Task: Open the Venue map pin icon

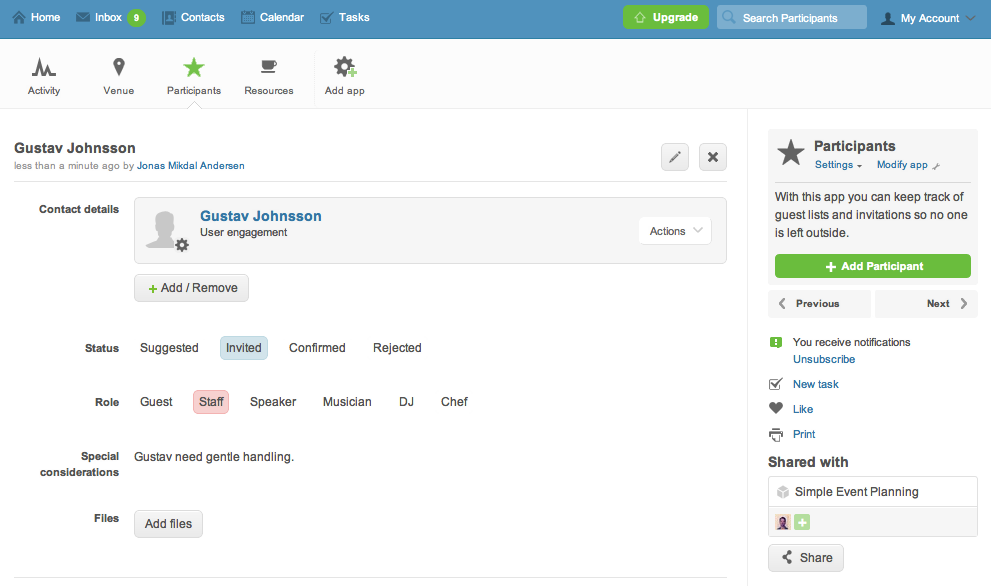Action: pyautogui.click(x=118, y=68)
